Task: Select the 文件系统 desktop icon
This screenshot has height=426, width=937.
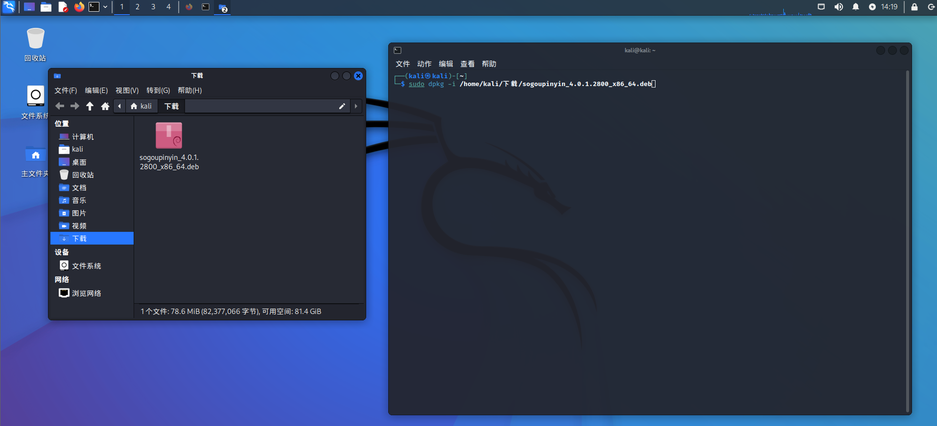Action: coord(35,102)
